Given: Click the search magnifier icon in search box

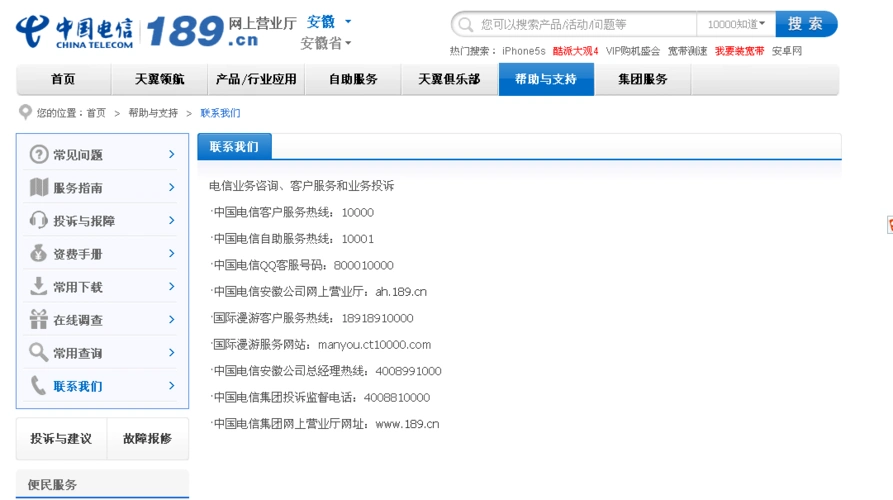Looking at the screenshot, I should [x=465, y=24].
